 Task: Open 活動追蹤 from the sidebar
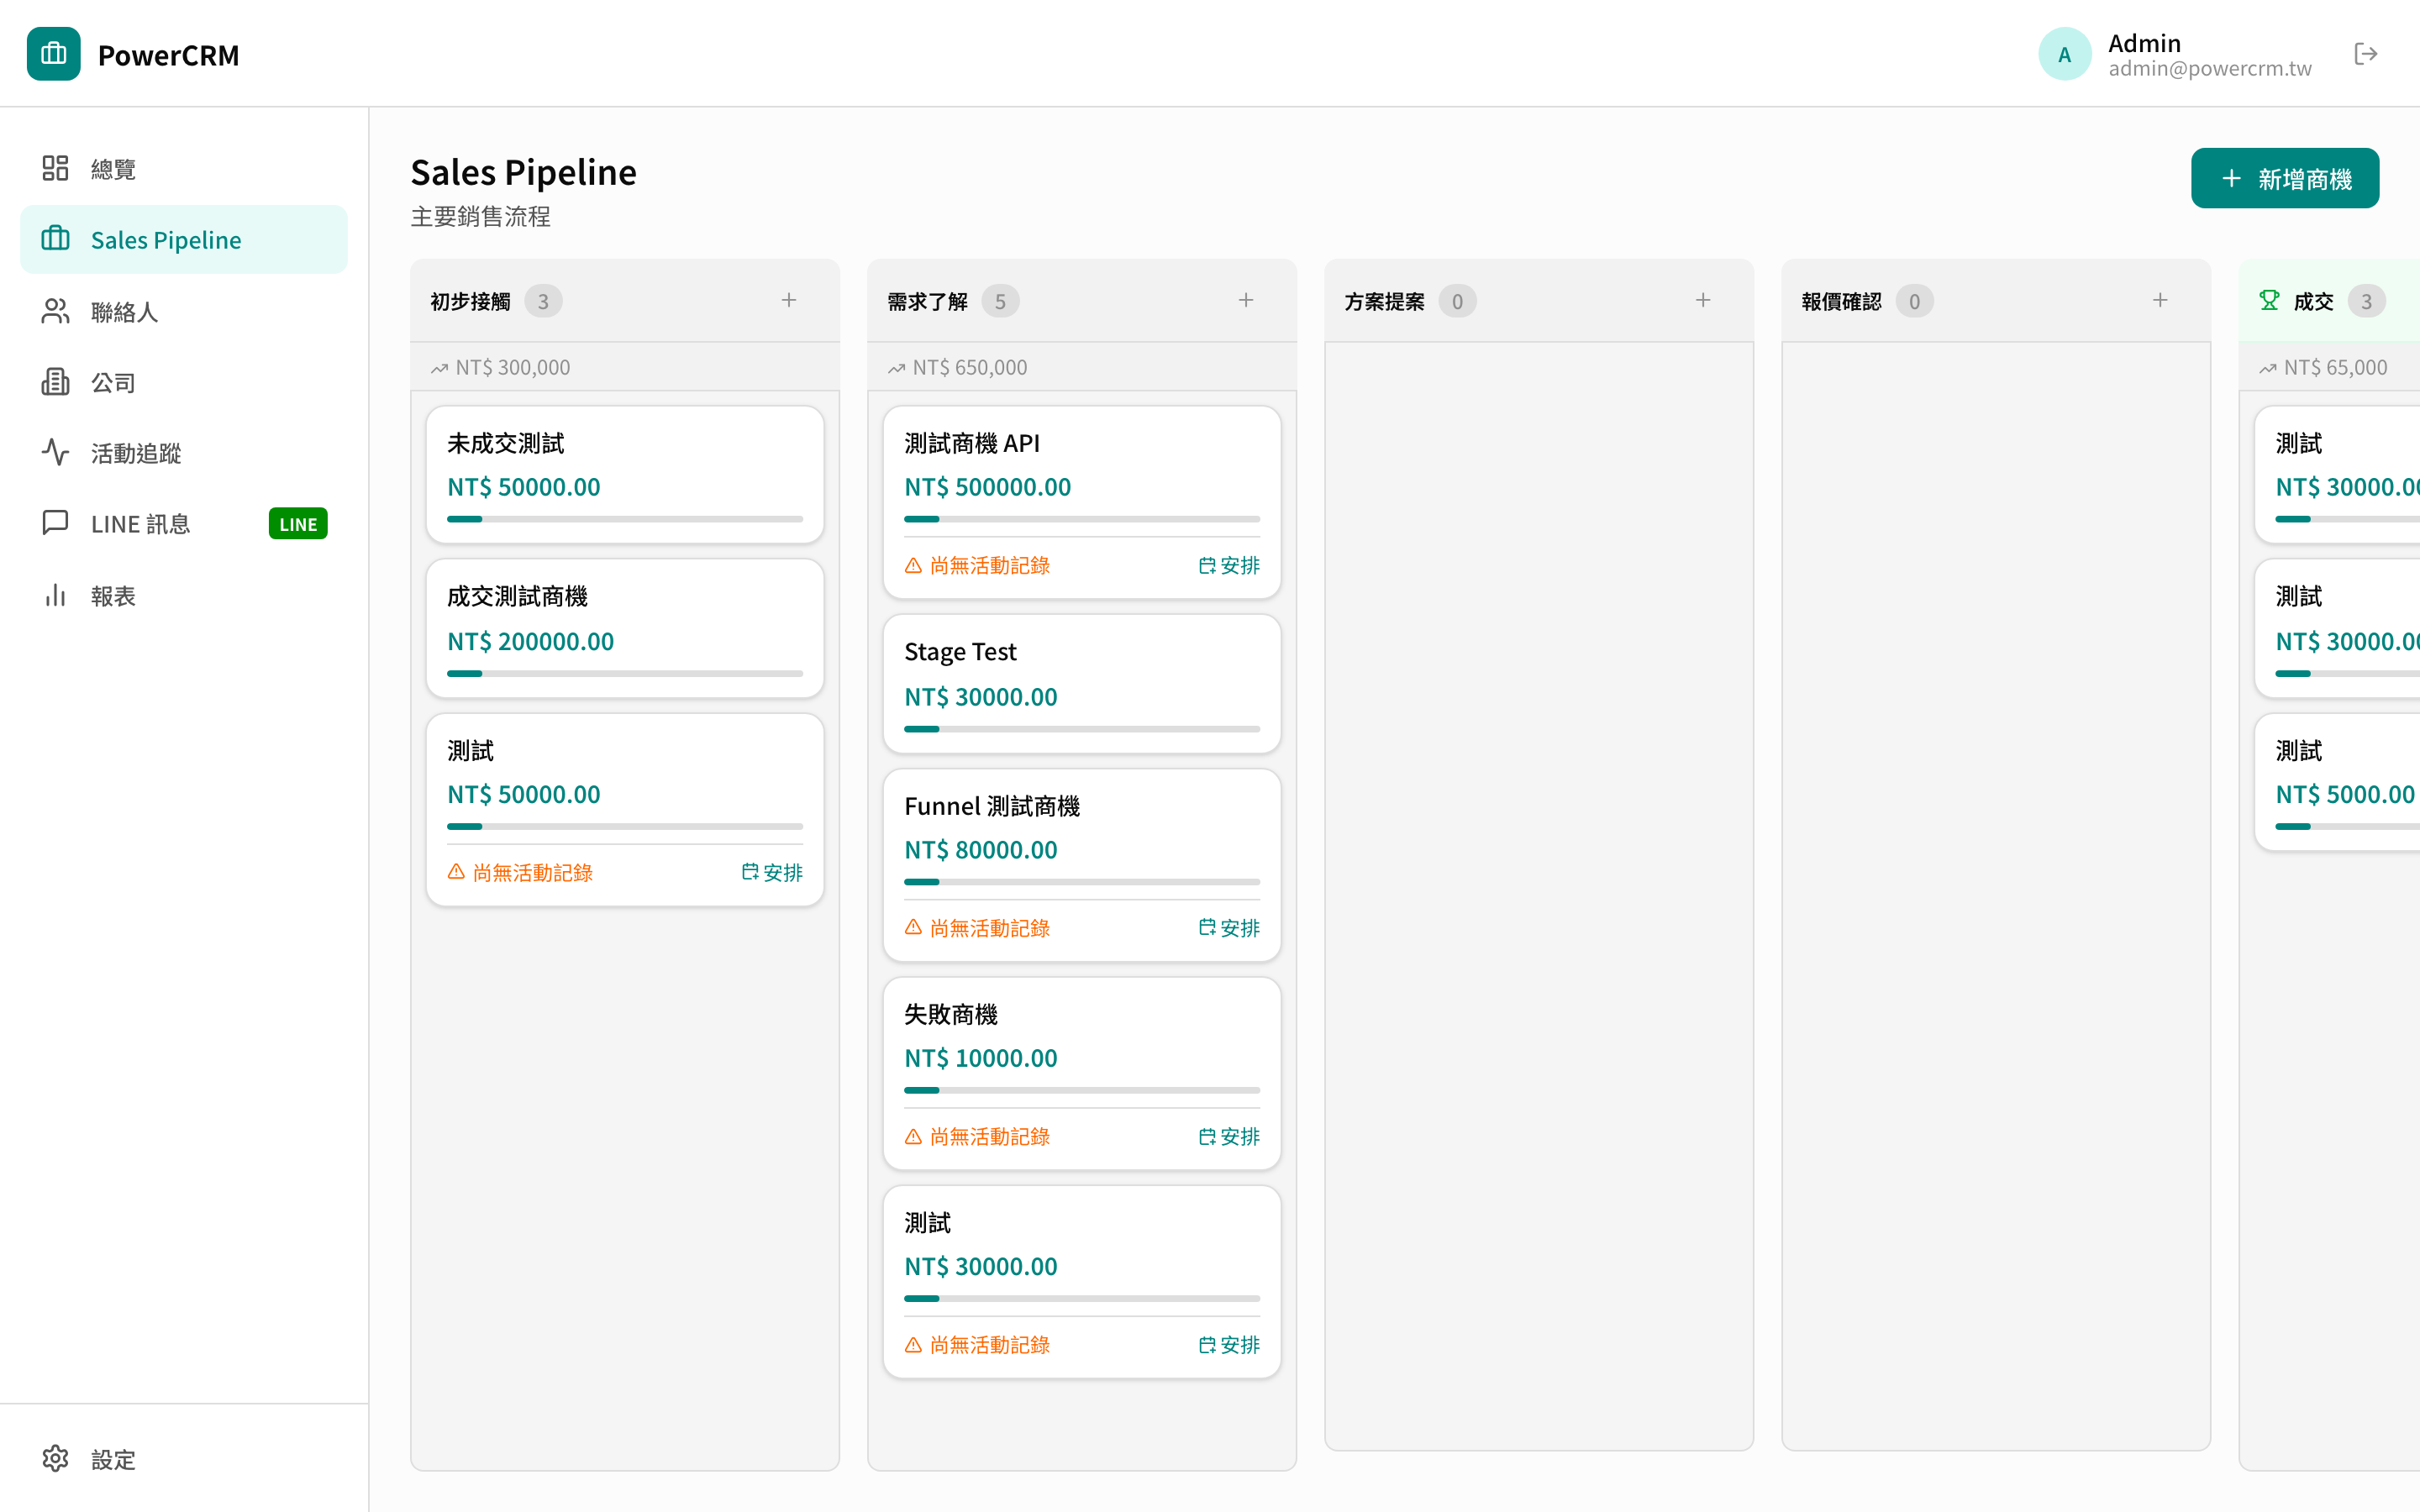[135, 453]
